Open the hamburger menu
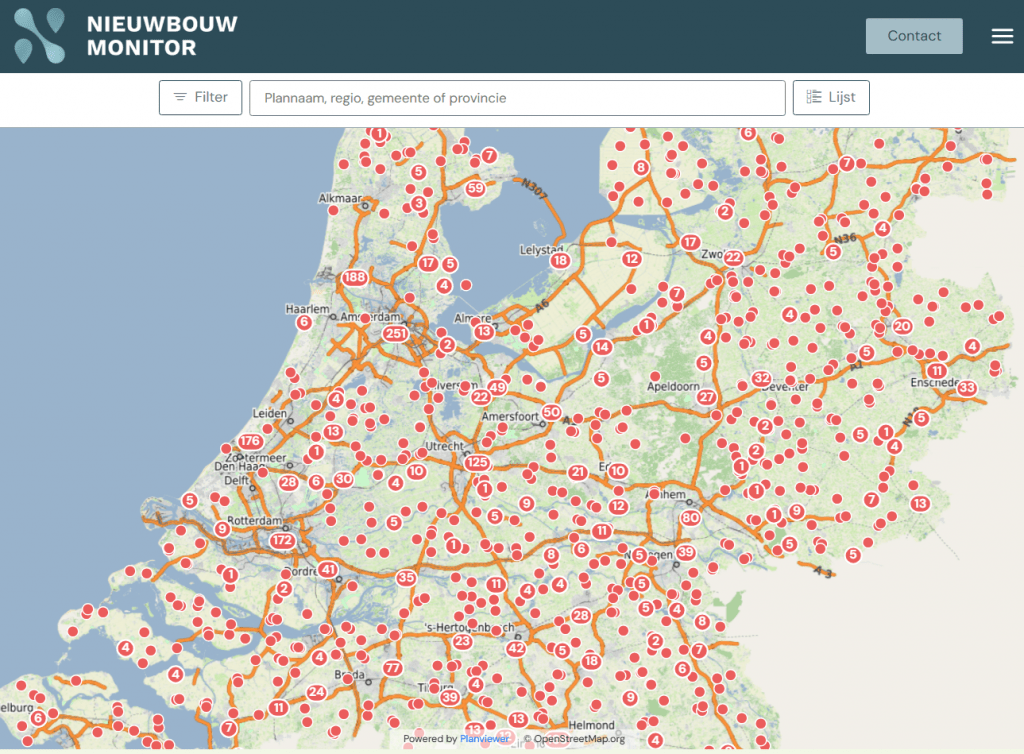 point(1002,36)
